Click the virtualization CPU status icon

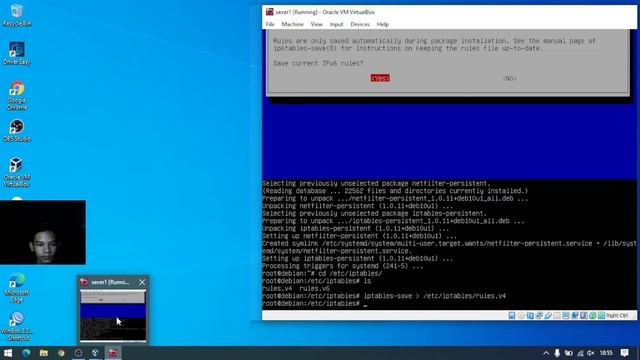(584, 316)
